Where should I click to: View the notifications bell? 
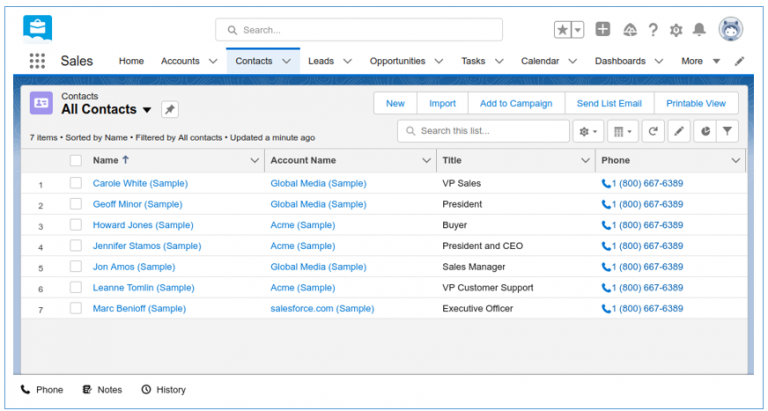(700, 30)
